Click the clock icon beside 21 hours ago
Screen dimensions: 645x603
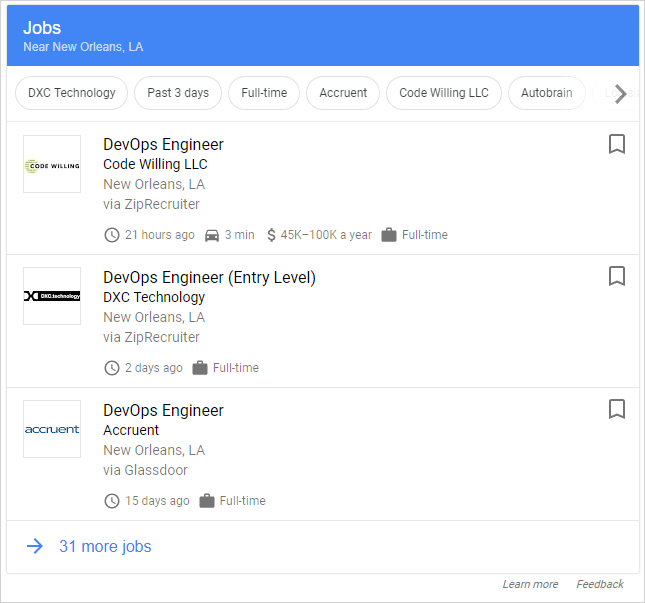[x=111, y=235]
